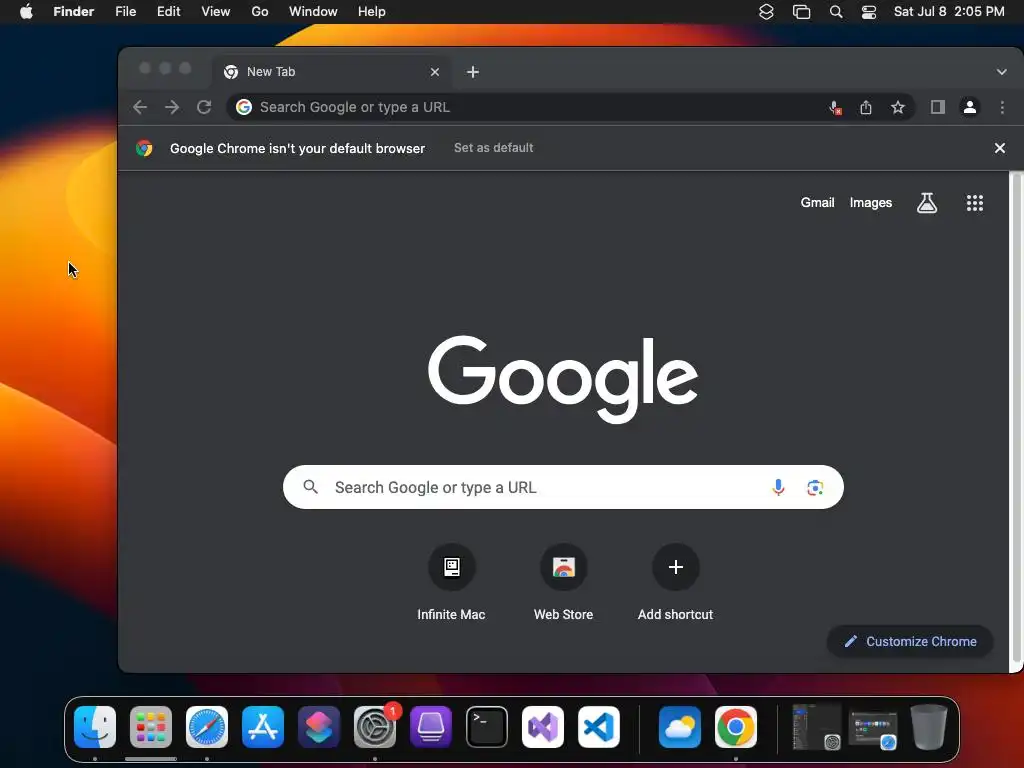Close the New Tab tab
The width and height of the screenshot is (1024, 768).
435,72
